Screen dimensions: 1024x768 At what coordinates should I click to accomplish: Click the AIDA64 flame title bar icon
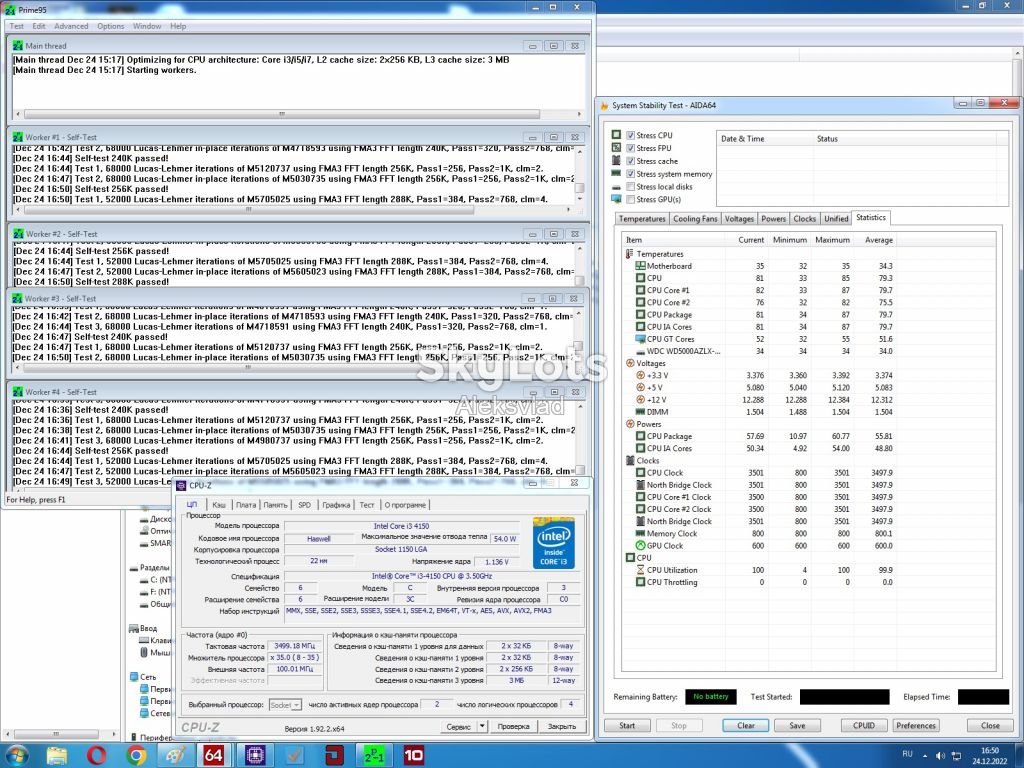(x=605, y=105)
